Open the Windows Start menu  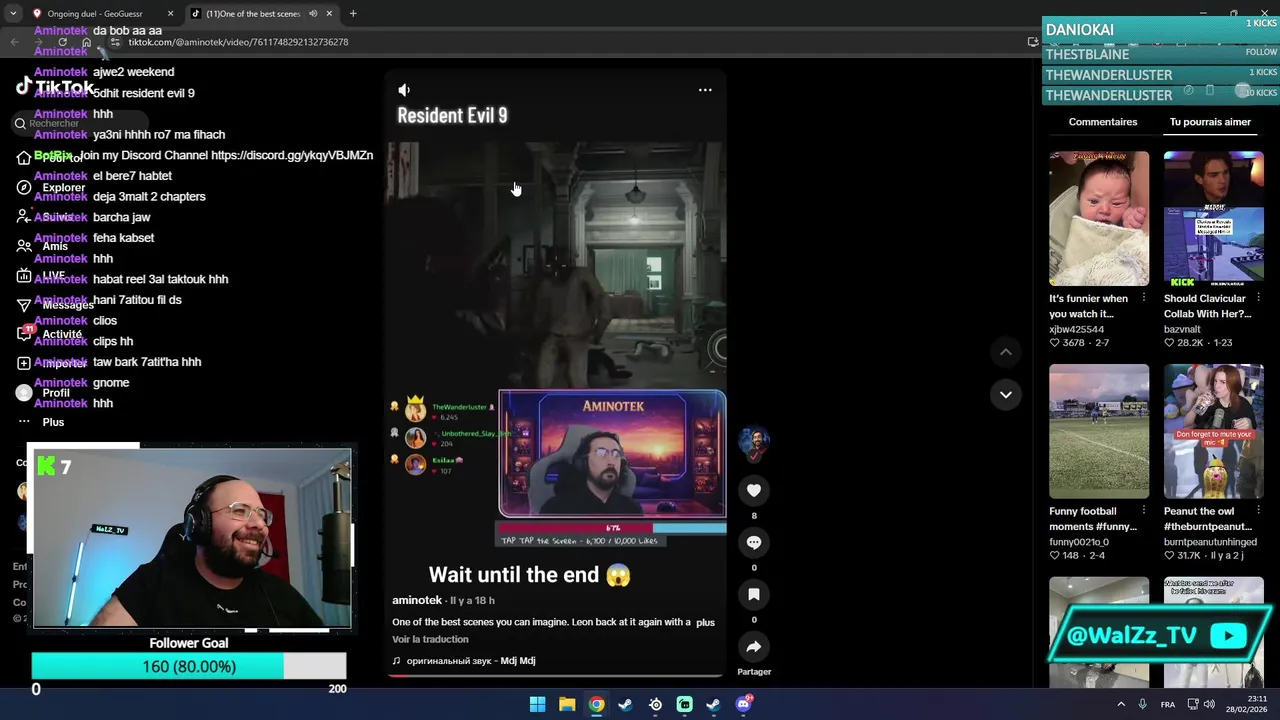tap(537, 705)
